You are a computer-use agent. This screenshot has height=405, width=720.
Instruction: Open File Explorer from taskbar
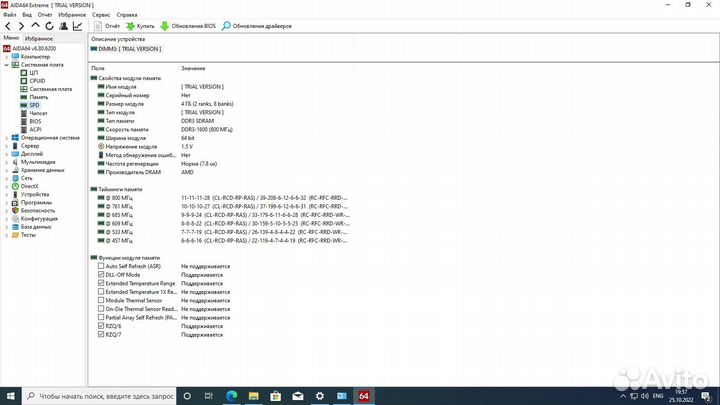coord(253,396)
